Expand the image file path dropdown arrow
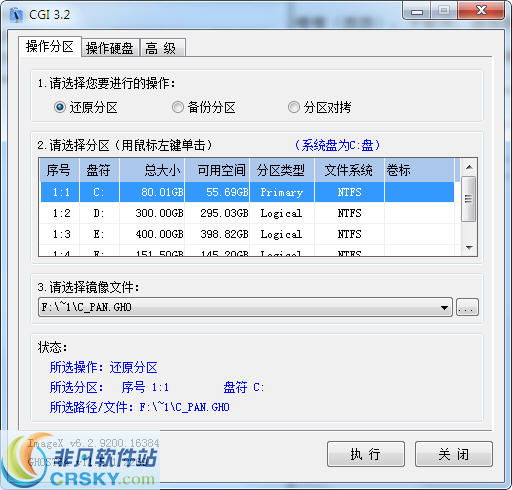This screenshot has width=512, height=490. pos(444,307)
